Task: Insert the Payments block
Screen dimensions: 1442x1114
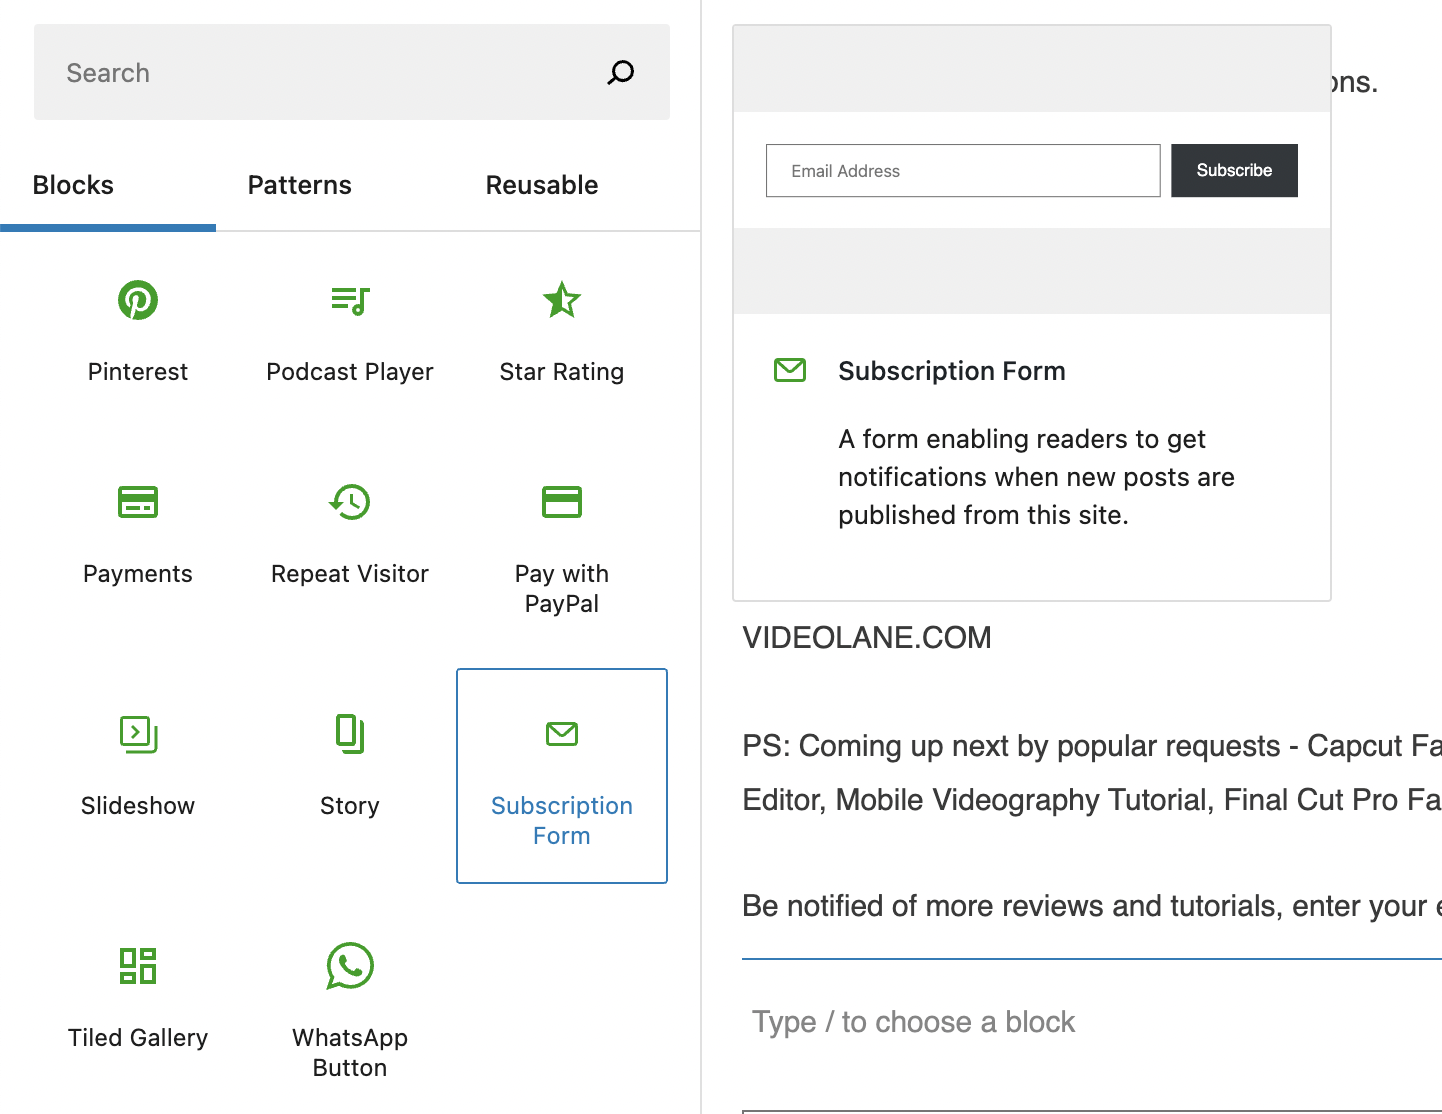Action: click(138, 530)
